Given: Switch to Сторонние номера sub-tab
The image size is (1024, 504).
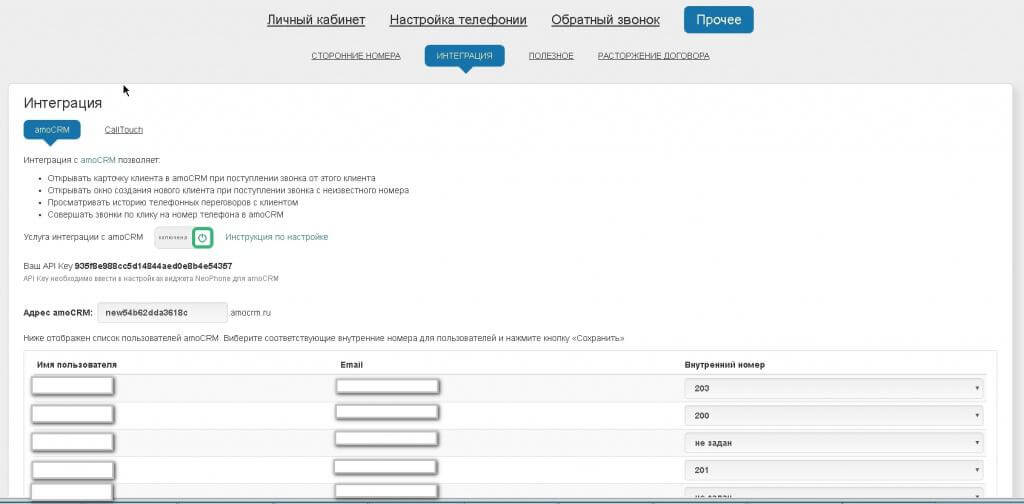Looking at the screenshot, I should [x=356, y=56].
